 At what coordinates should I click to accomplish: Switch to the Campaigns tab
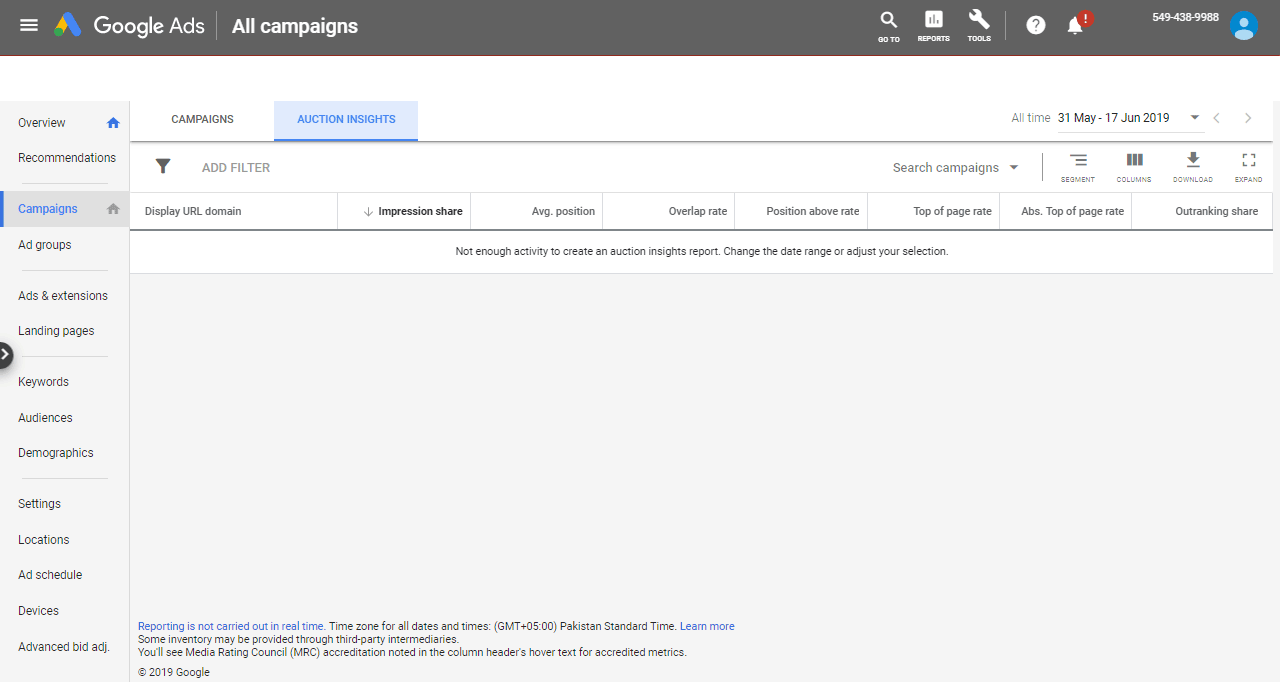pos(202,119)
